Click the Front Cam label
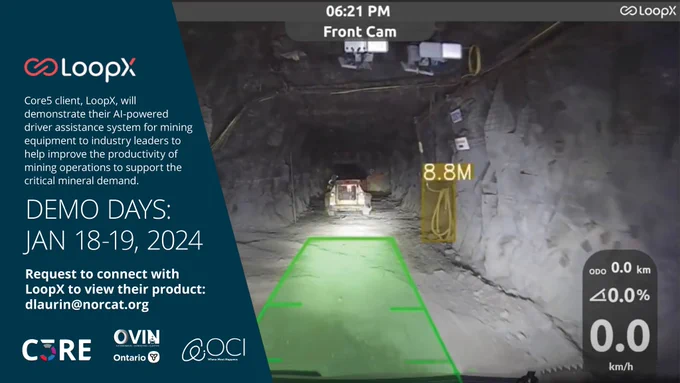The height and width of the screenshot is (383, 680). (x=360, y=32)
